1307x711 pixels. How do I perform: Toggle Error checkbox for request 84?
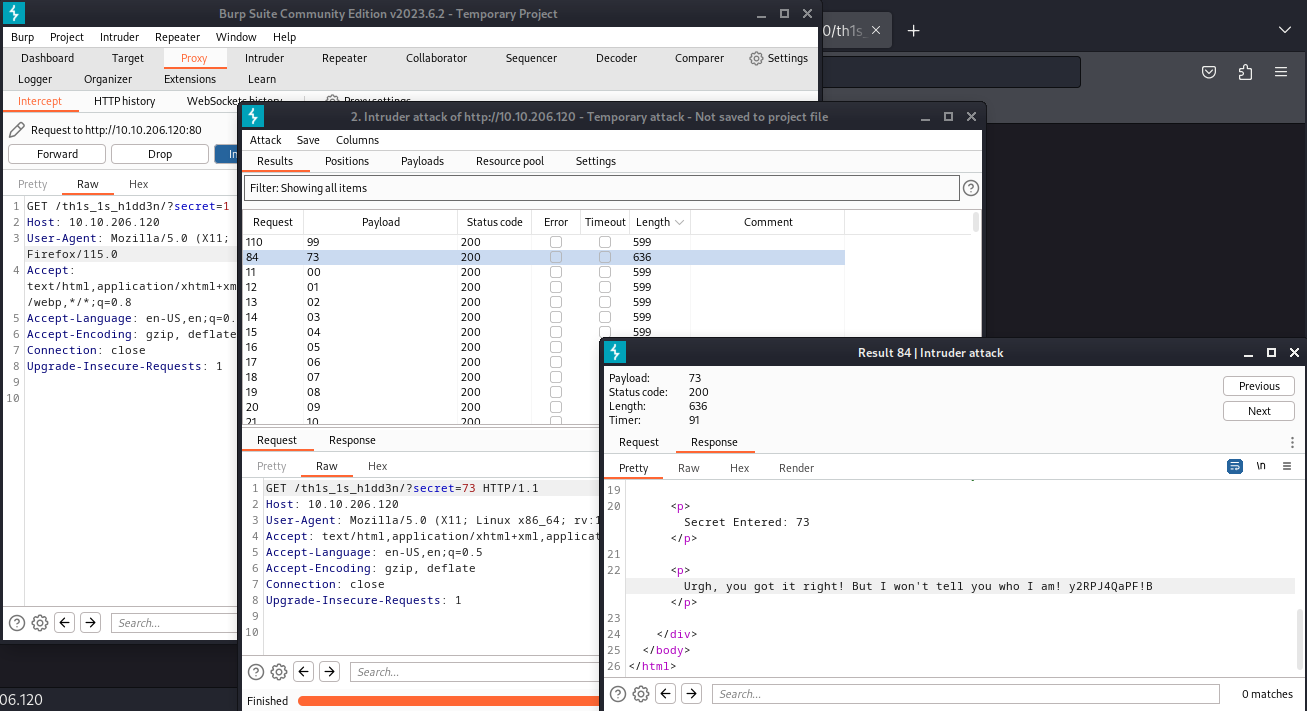pyautogui.click(x=556, y=257)
